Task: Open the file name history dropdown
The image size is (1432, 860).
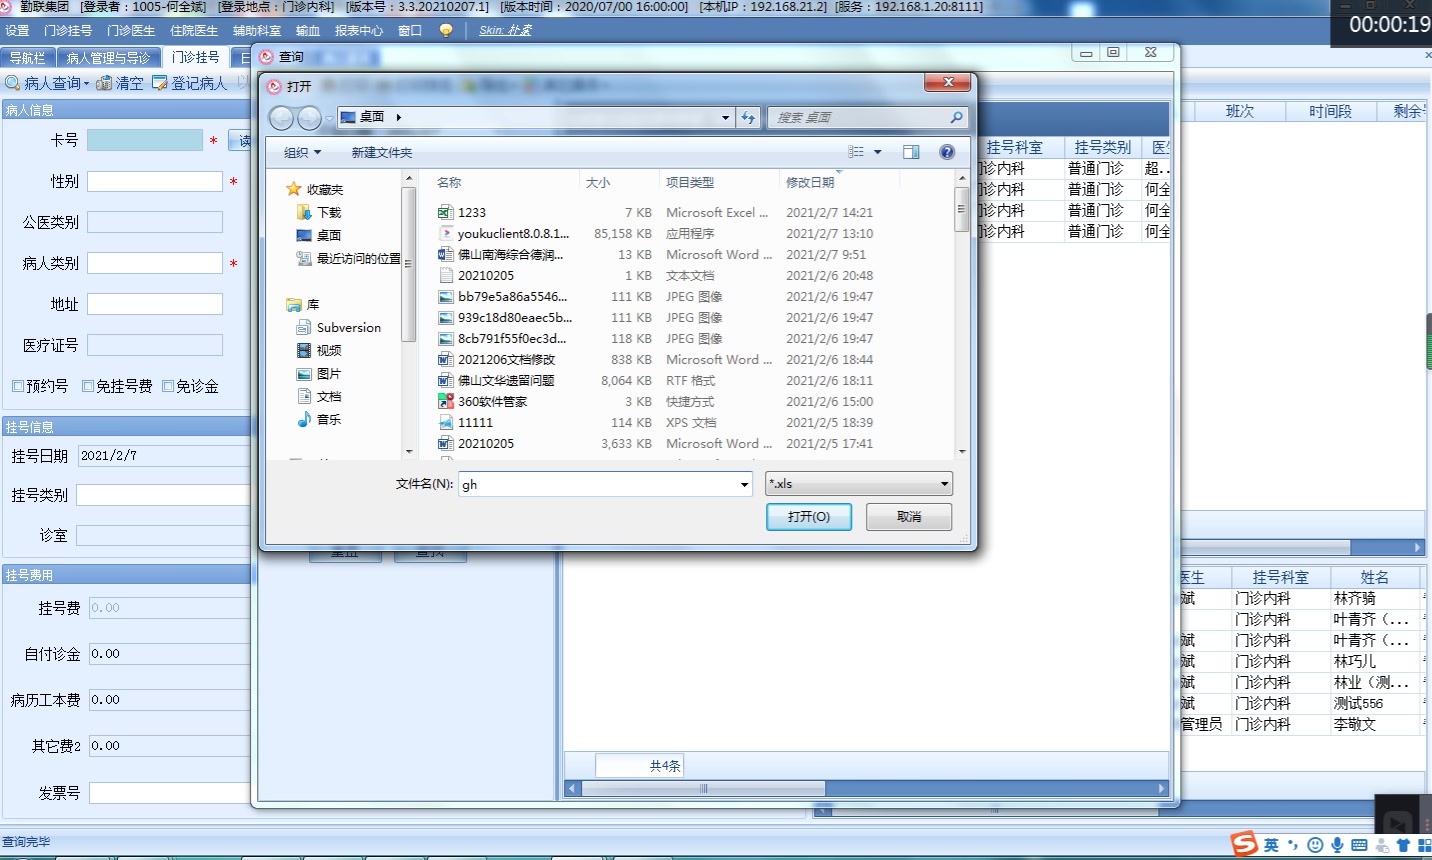Action: point(744,484)
